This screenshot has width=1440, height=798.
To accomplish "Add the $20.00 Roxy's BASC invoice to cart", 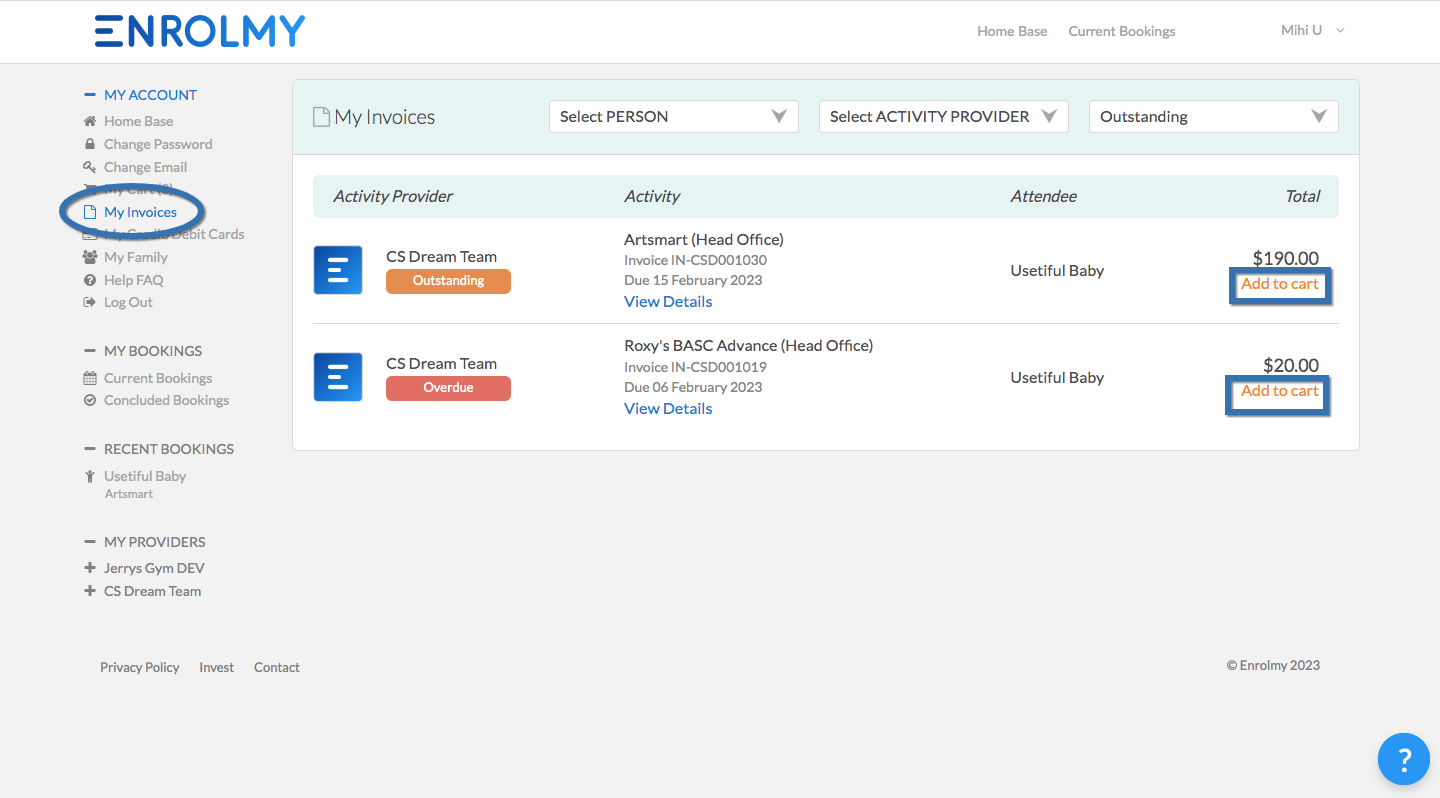I will [x=1279, y=391].
